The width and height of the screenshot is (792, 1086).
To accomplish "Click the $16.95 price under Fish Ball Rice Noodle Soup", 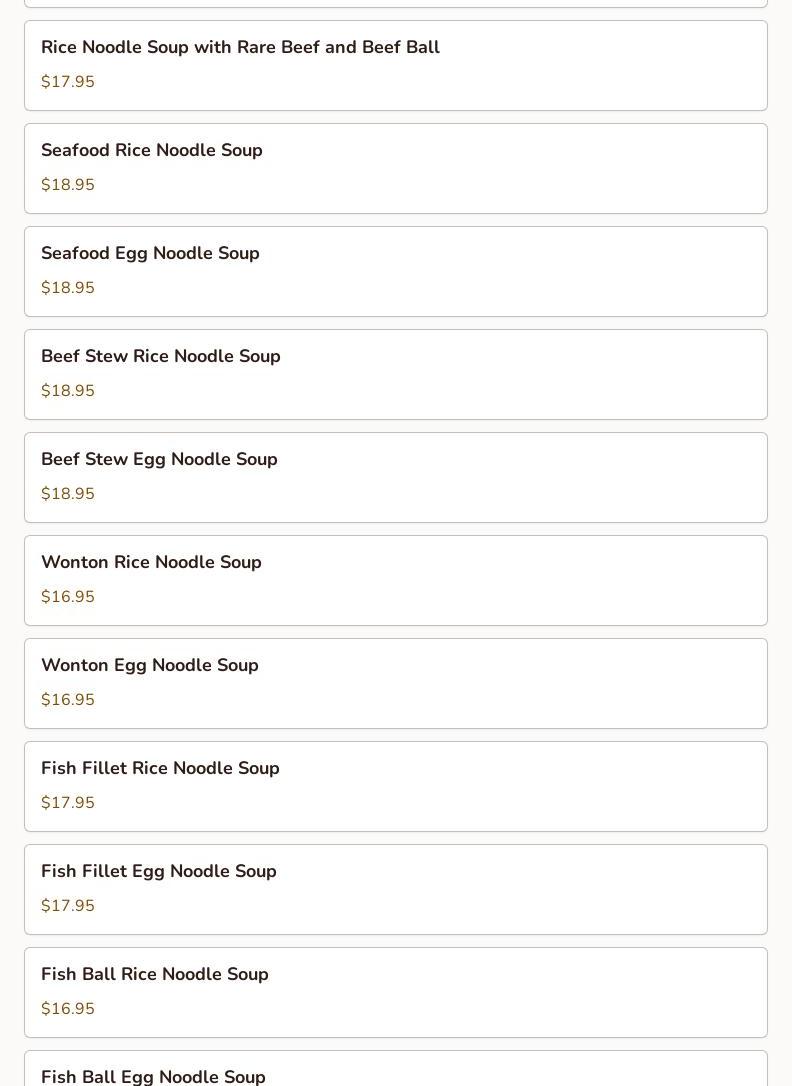I will (68, 1009).
